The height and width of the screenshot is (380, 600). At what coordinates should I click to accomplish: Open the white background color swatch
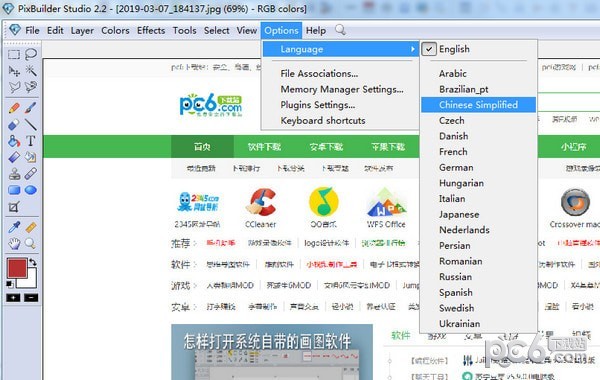(x=31, y=282)
